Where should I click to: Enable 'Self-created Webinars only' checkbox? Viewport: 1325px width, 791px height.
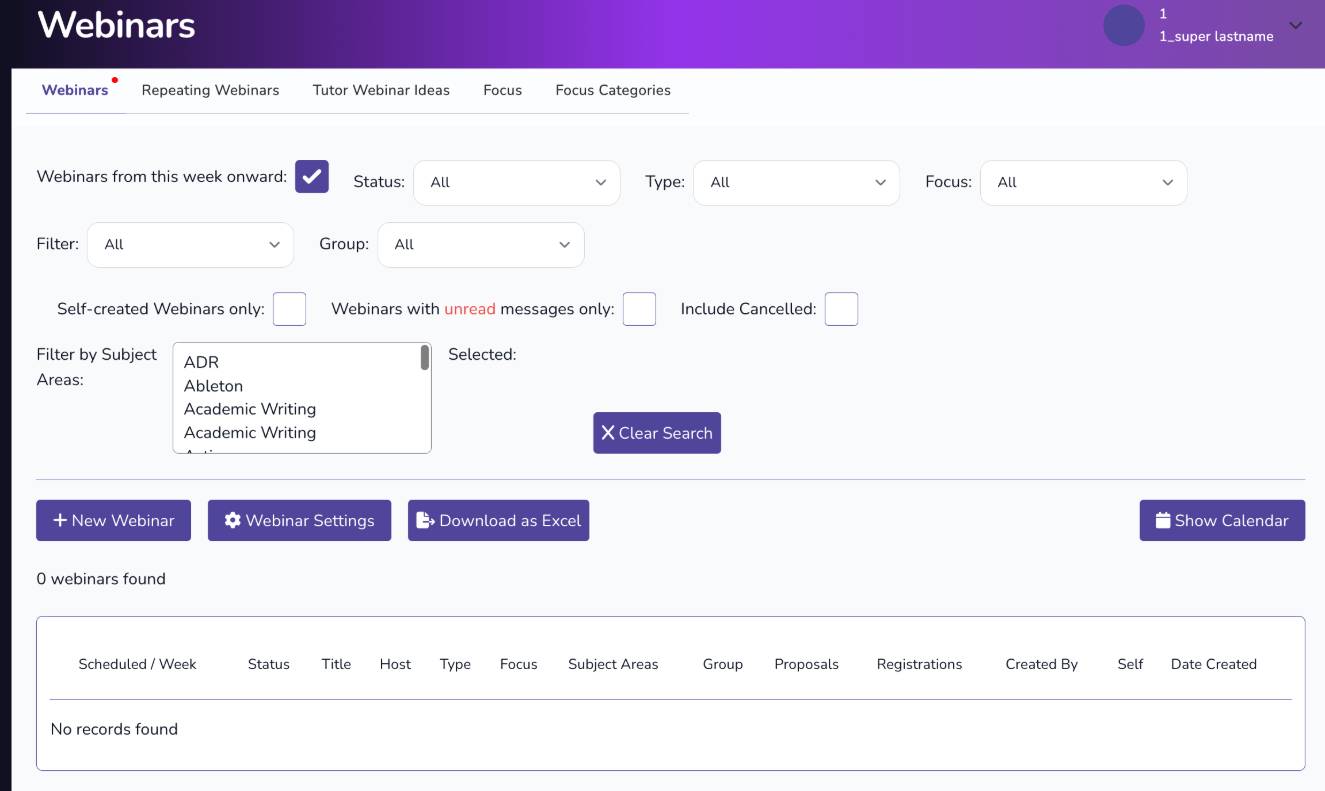(289, 309)
